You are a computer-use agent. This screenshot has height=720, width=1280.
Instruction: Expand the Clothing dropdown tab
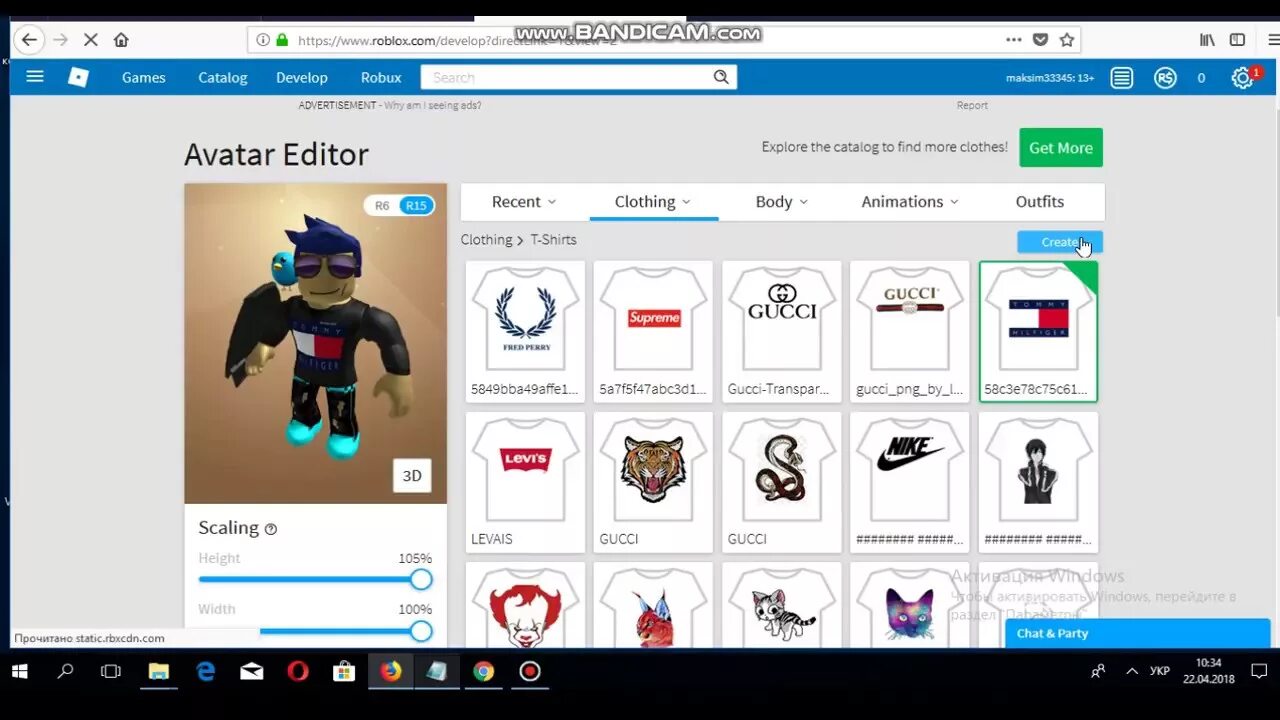653,201
